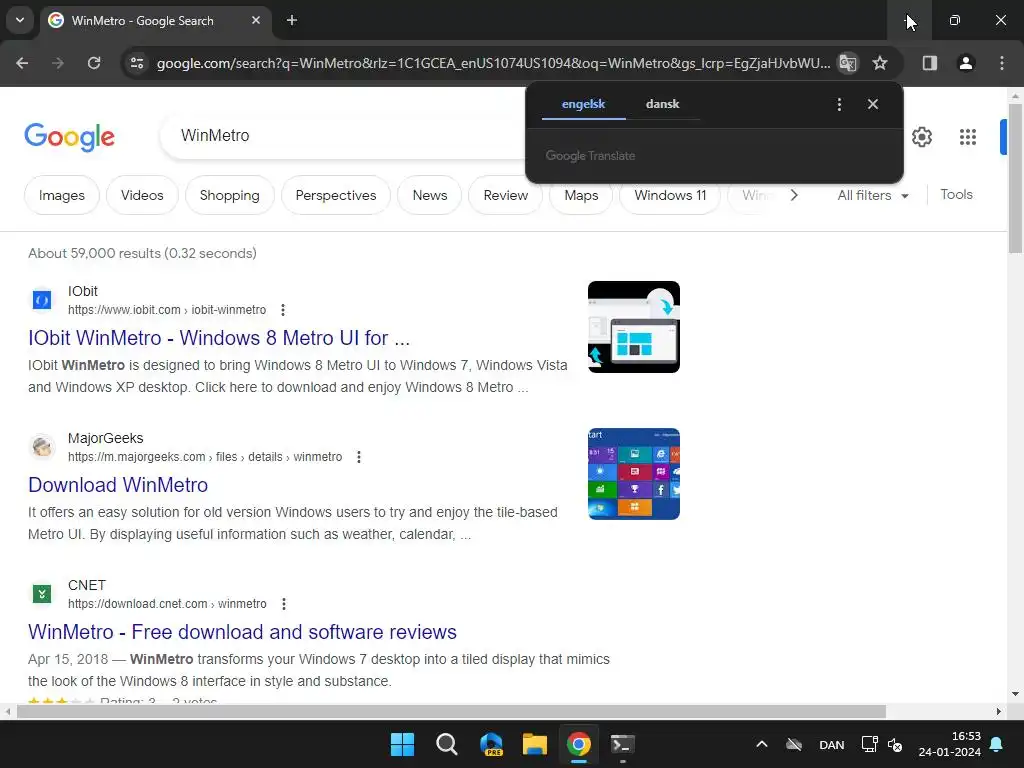Open the Chrome profile icon
1024x768 pixels.
[x=965, y=63]
